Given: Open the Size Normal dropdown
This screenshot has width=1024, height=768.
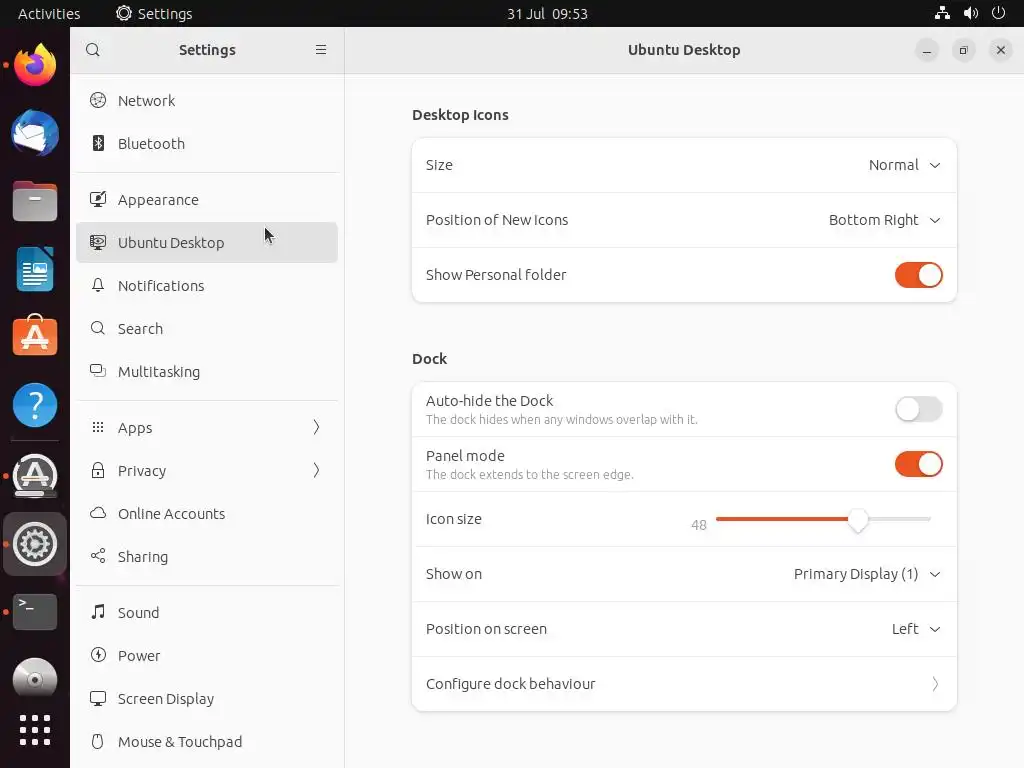Looking at the screenshot, I should pos(904,165).
